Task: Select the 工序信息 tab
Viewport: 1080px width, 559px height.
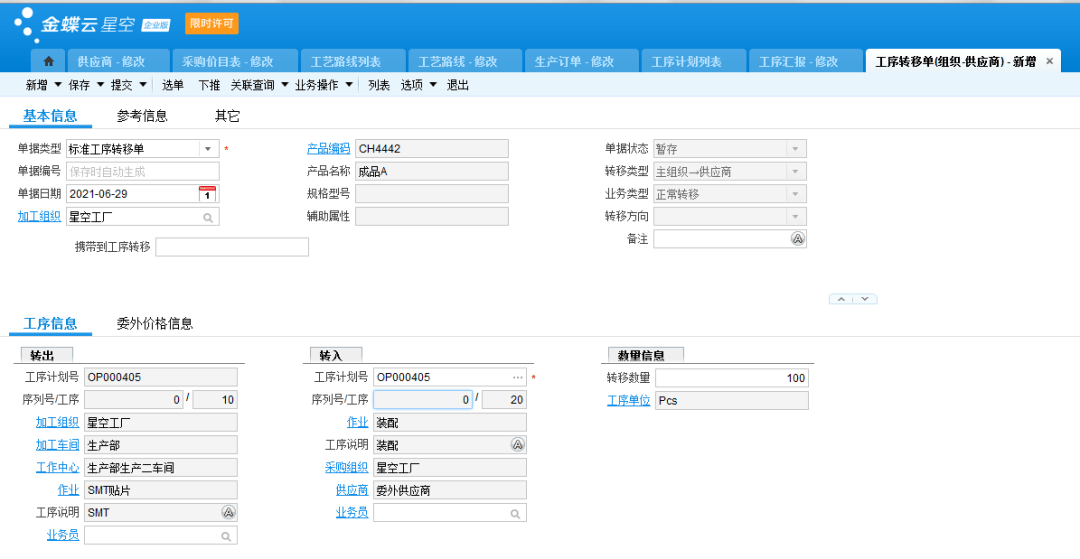Action: point(50,324)
